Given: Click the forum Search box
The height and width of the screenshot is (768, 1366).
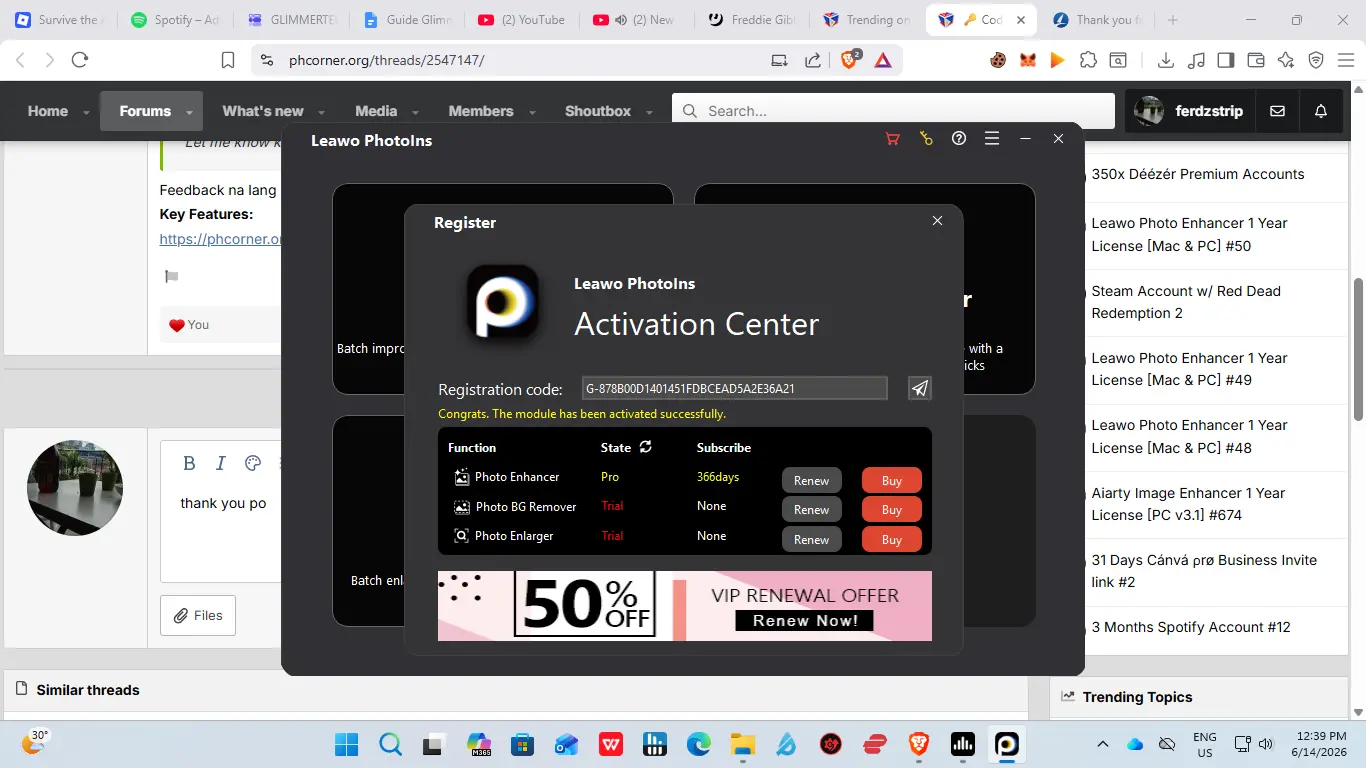Looking at the screenshot, I should pos(893,111).
